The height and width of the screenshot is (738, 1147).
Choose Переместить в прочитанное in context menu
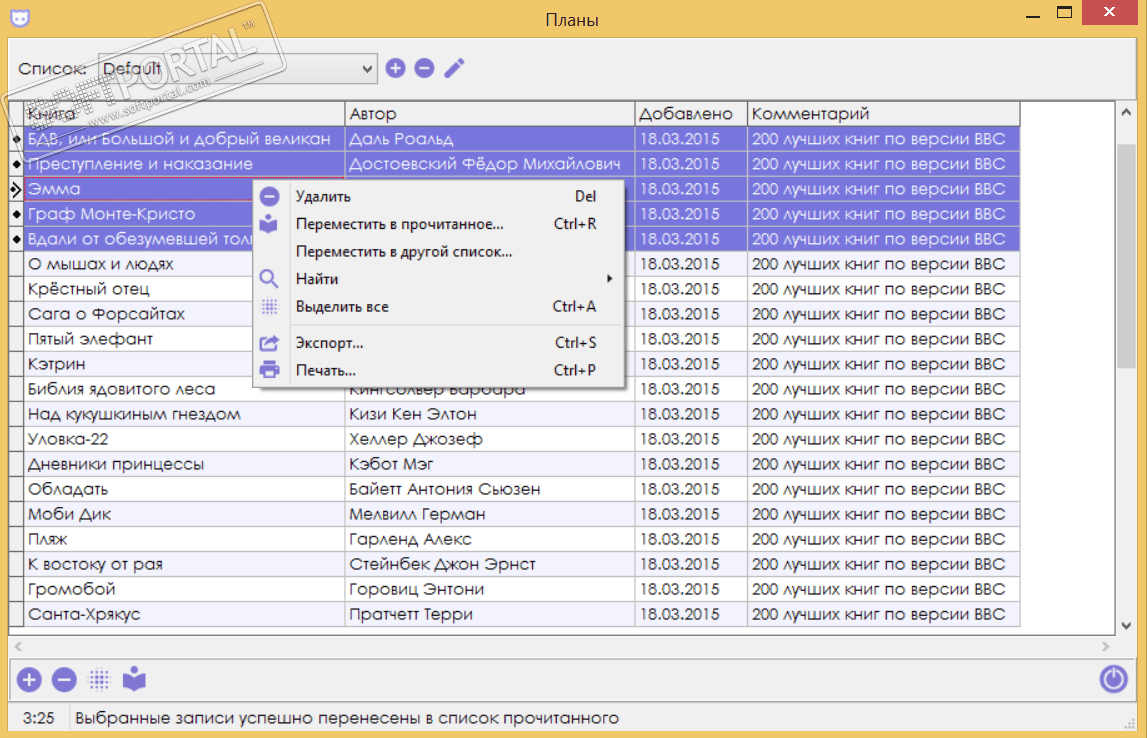pyautogui.click(x=439, y=224)
